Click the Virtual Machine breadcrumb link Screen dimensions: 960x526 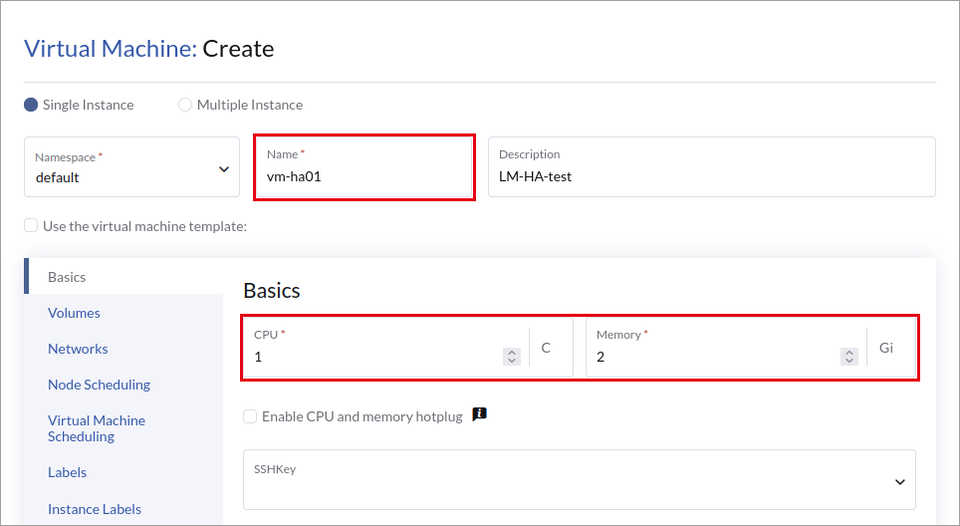tap(110, 48)
